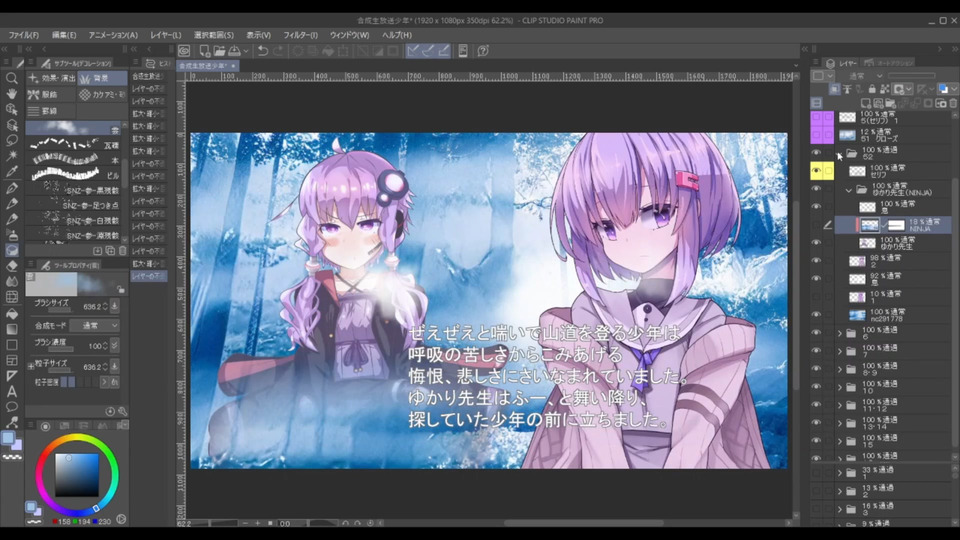Open the フィルター(I) menu
This screenshot has height=540, width=960.
coord(301,35)
